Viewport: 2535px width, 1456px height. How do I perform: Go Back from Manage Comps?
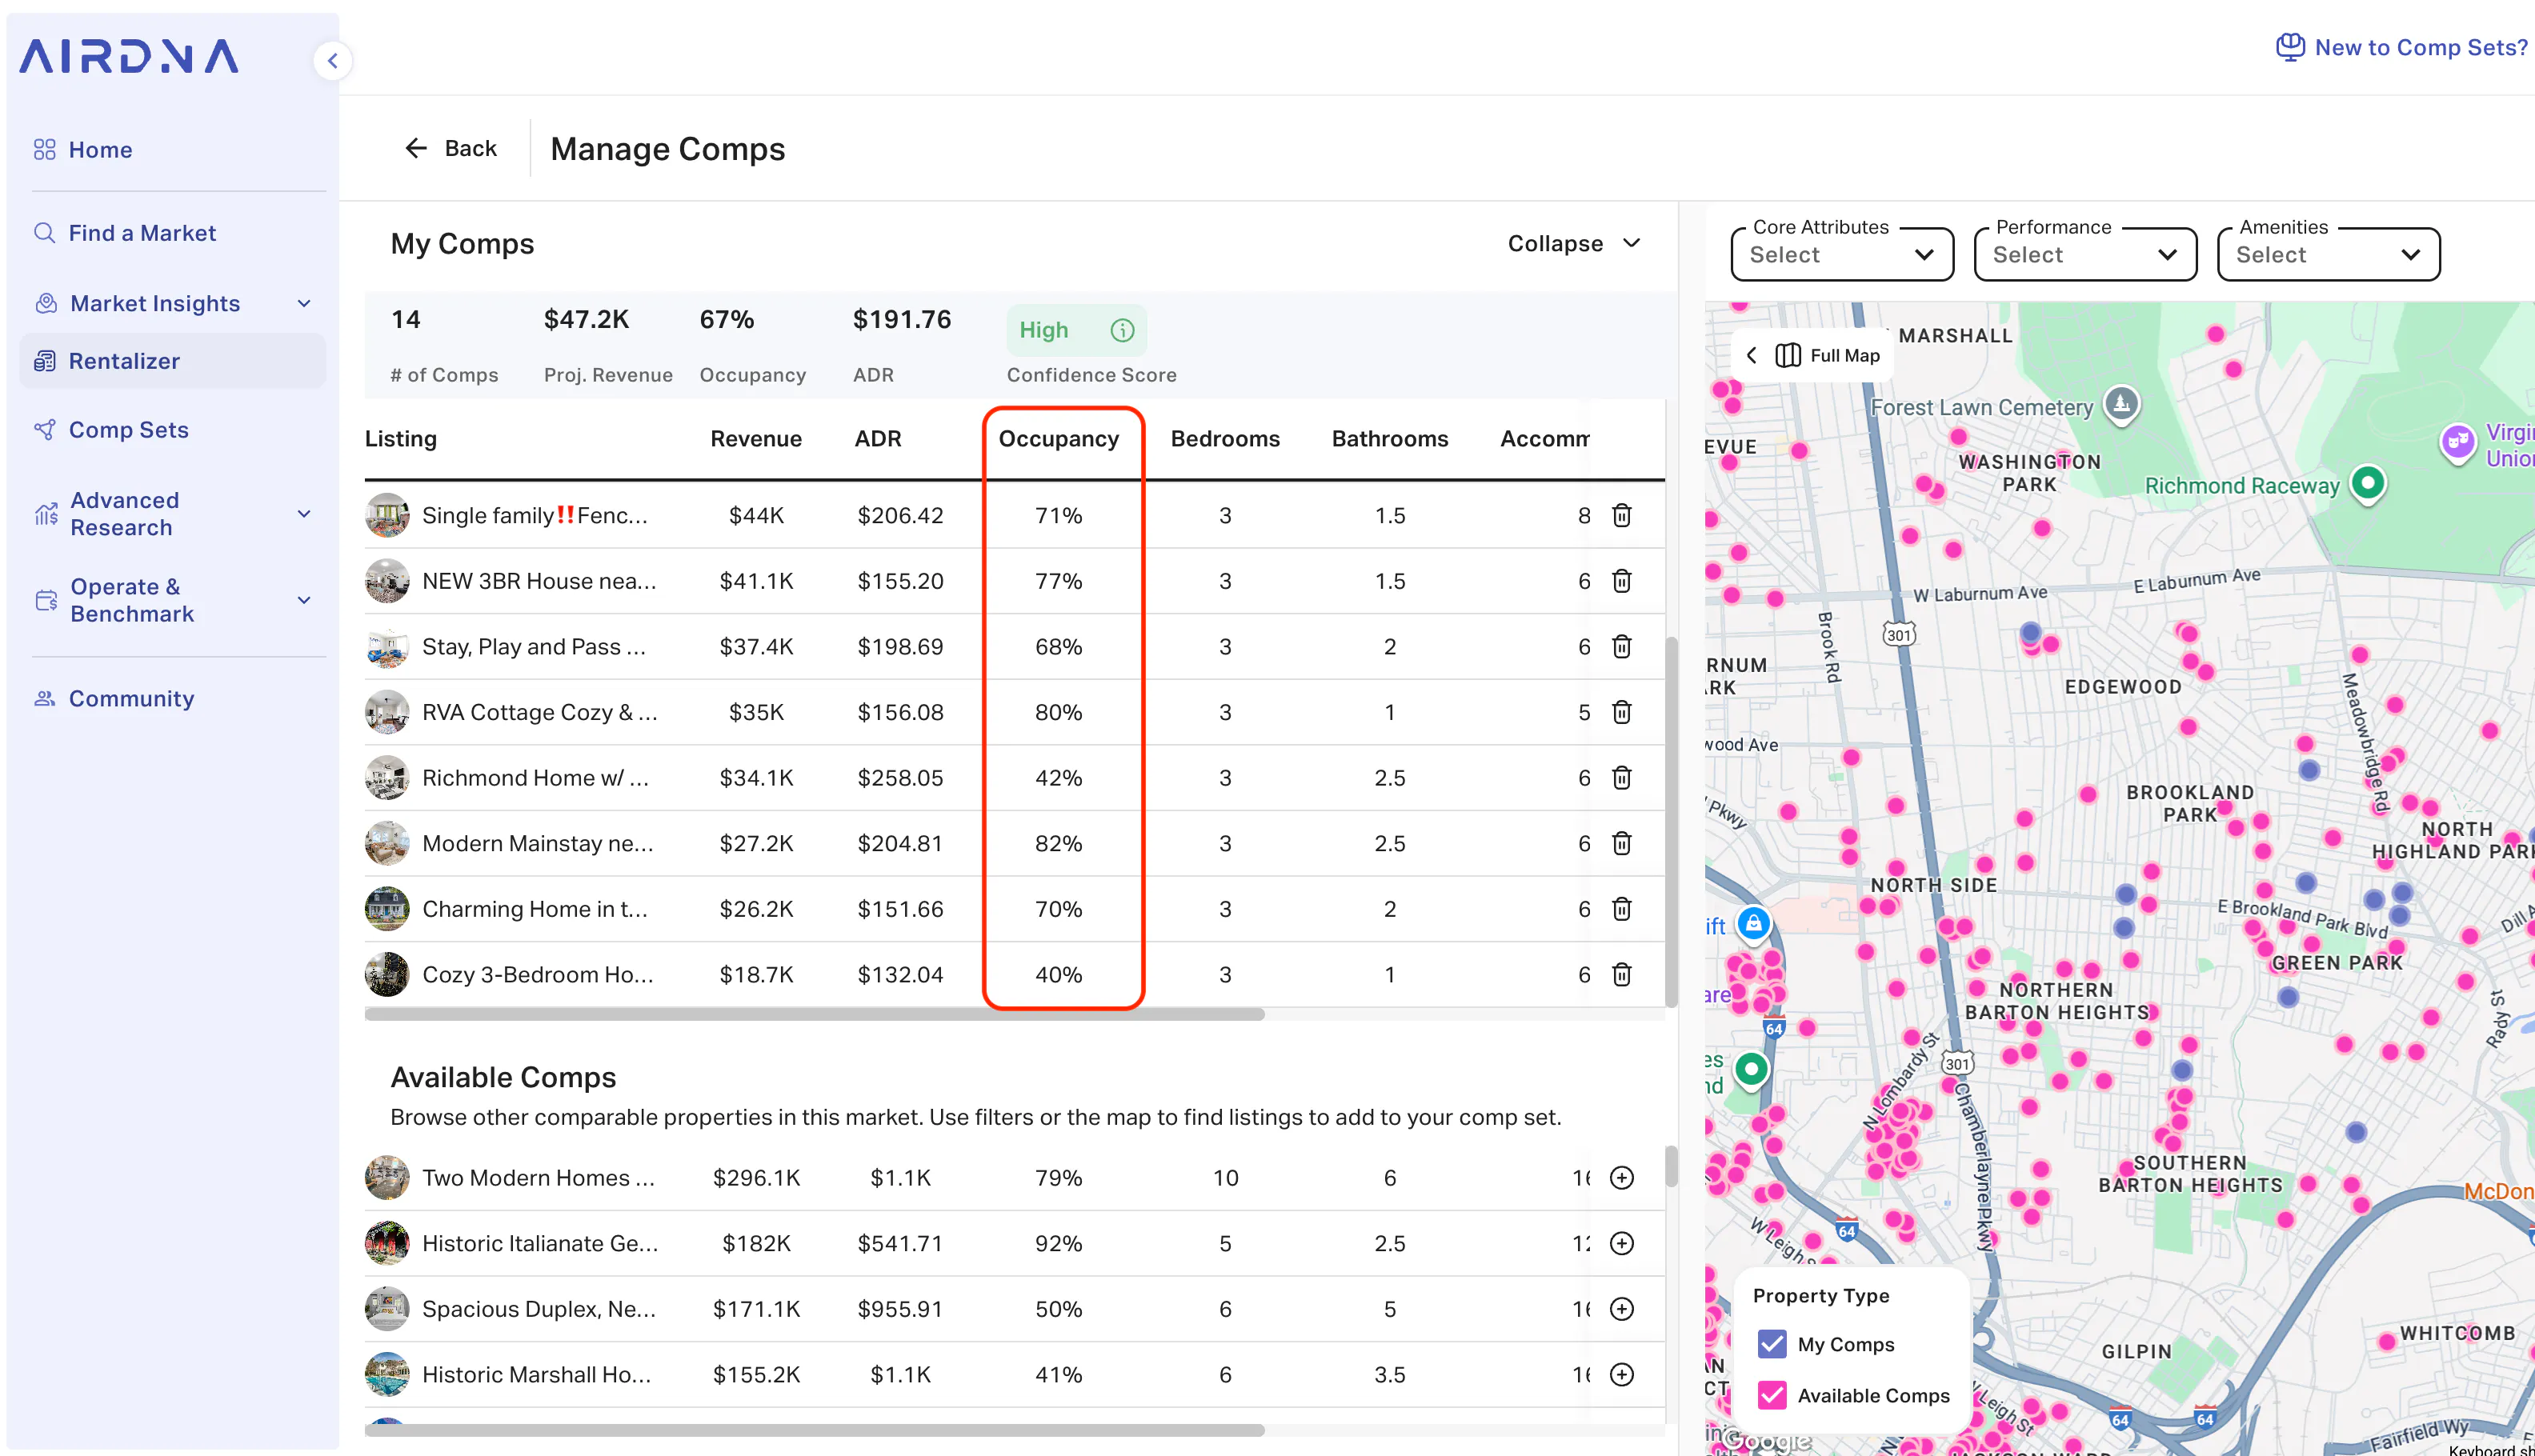(451, 149)
